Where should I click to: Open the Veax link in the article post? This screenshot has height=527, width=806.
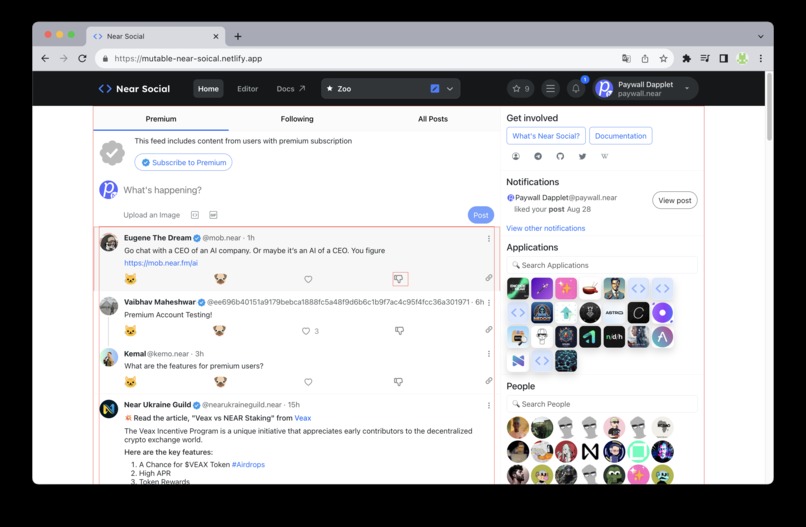(x=303, y=418)
